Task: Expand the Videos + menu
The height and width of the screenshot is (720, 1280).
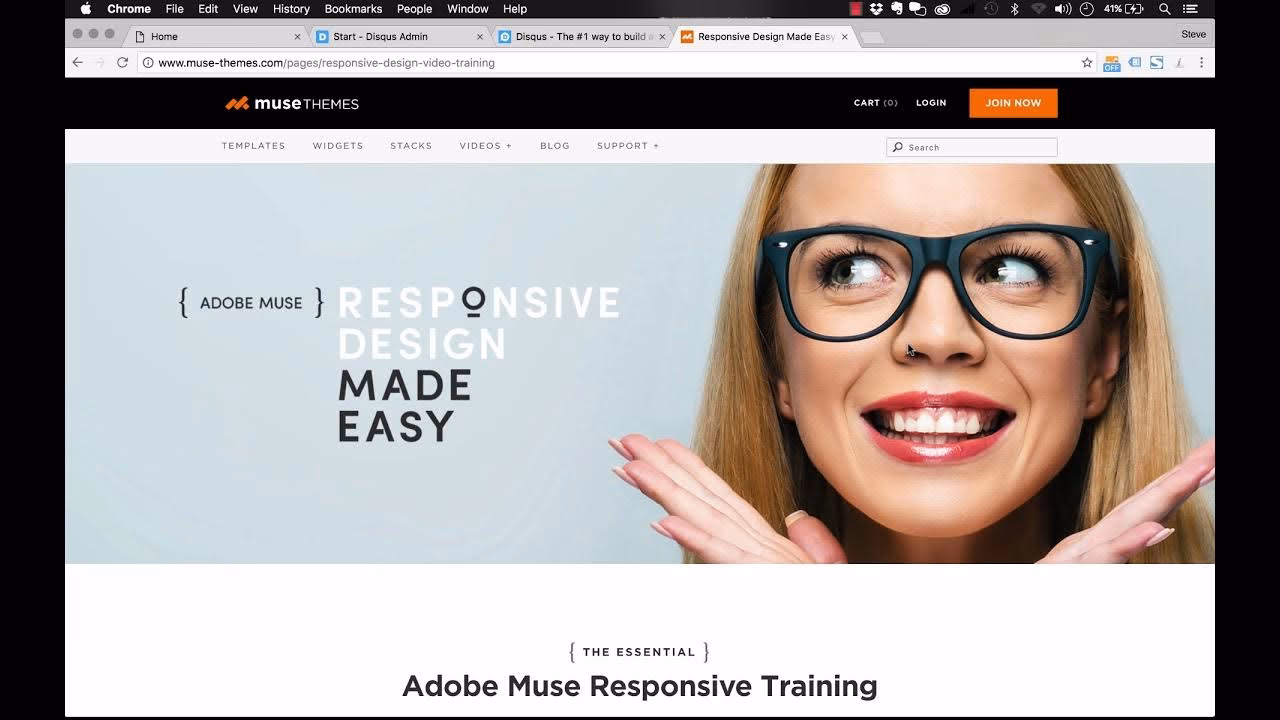Action: 485,146
